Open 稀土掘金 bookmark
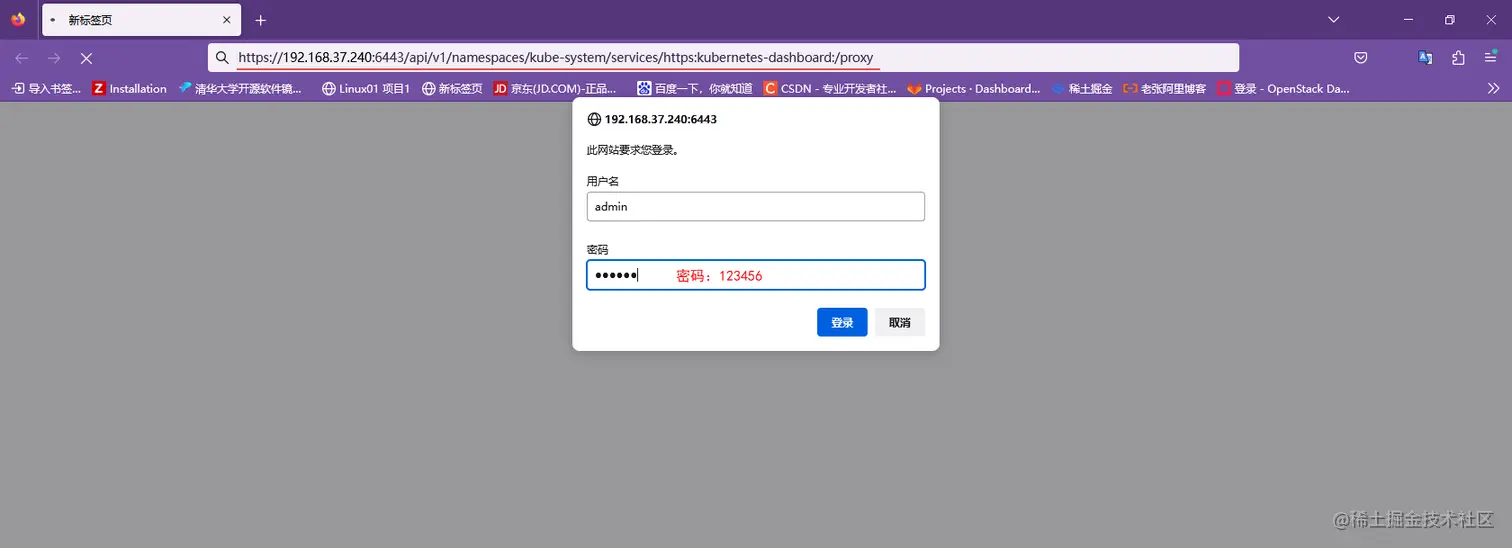1512x548 pixels. point(1082,88)
